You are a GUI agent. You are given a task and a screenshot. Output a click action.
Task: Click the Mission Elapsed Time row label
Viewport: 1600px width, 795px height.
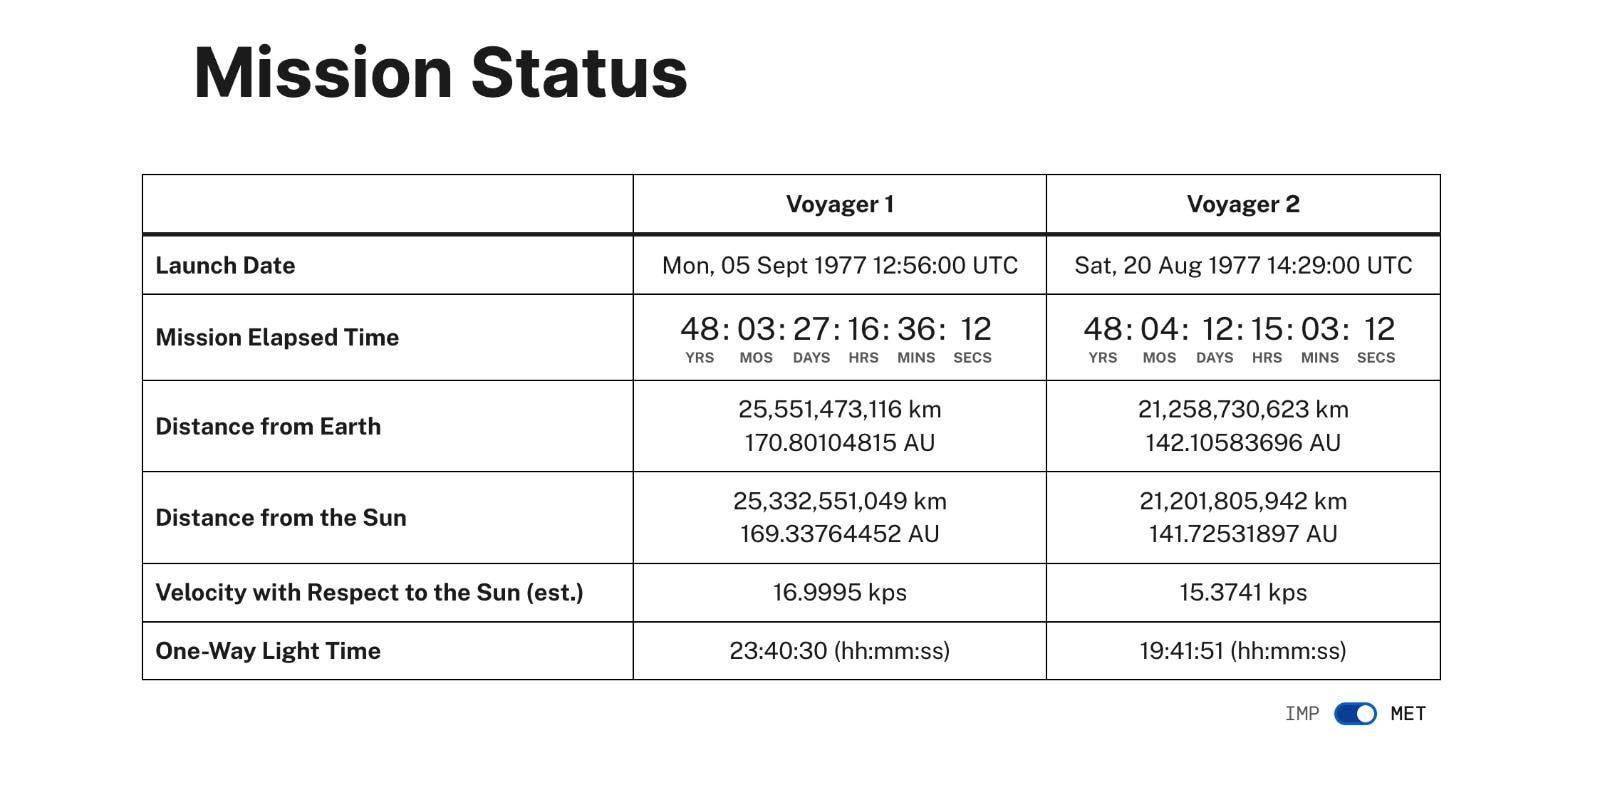pos(277,337)
